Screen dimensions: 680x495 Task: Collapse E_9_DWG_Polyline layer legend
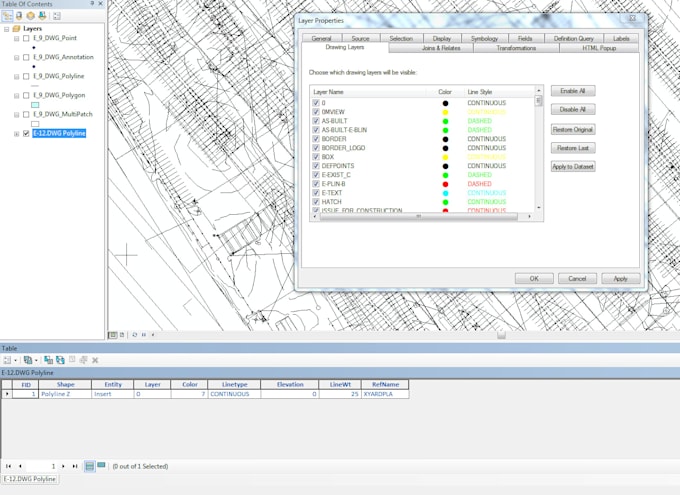[16, 77]
